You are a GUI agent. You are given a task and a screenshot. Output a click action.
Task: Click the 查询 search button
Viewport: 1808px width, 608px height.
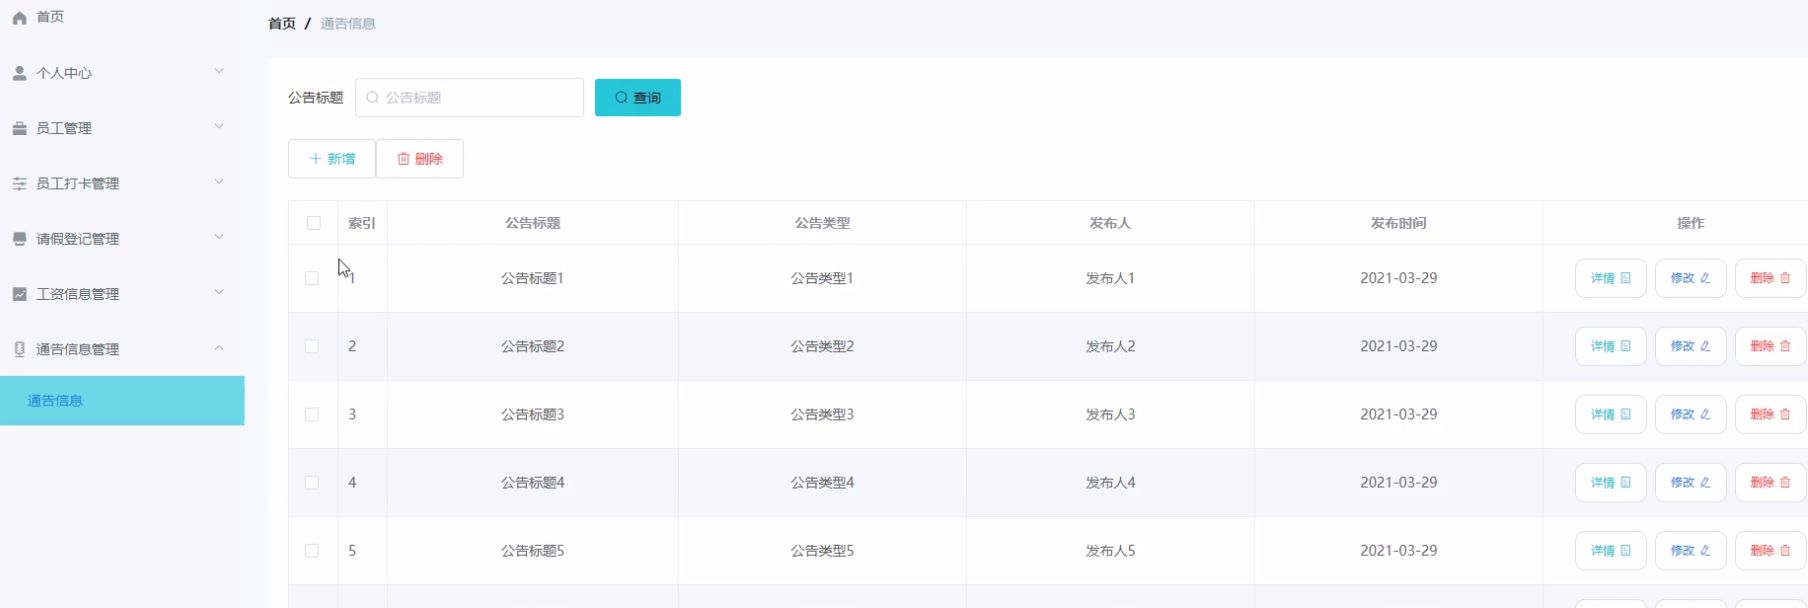click(x=638, y=98)
